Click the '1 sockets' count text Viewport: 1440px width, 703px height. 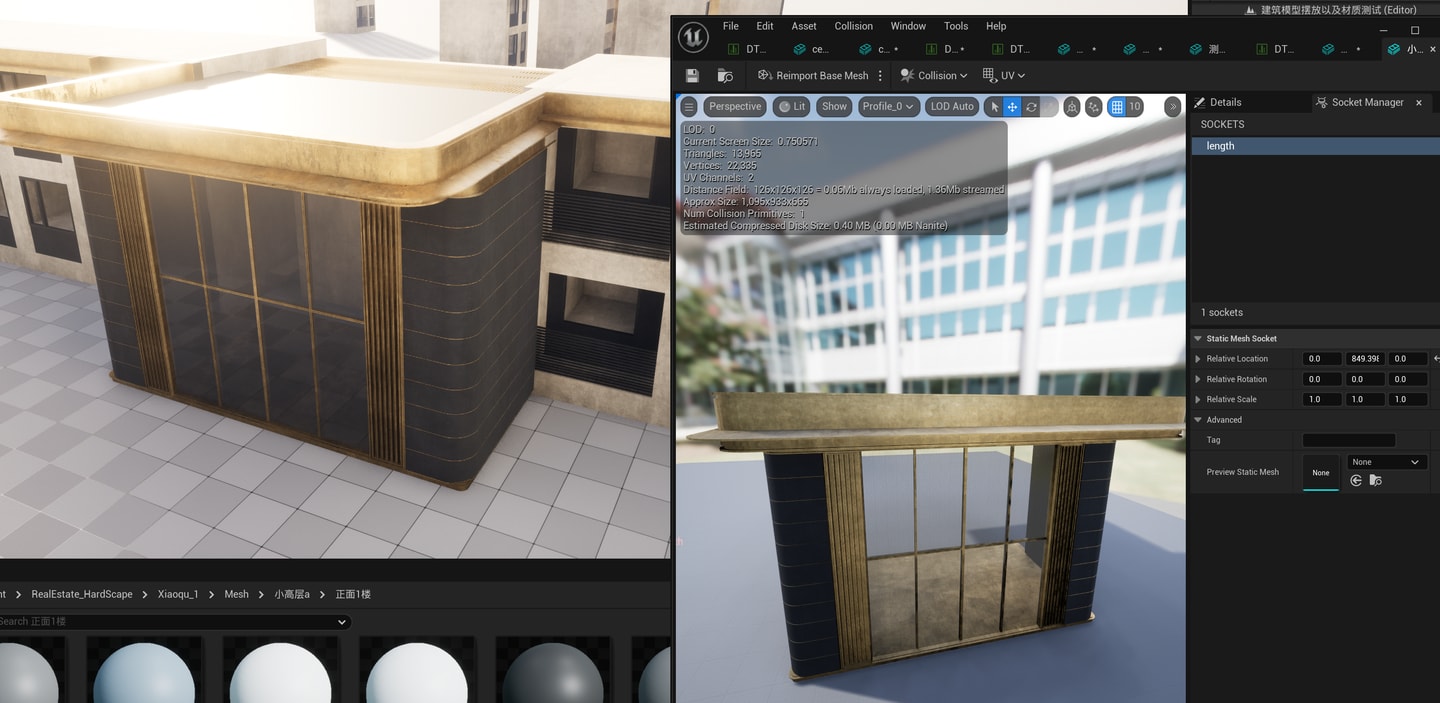point(1221,313)
